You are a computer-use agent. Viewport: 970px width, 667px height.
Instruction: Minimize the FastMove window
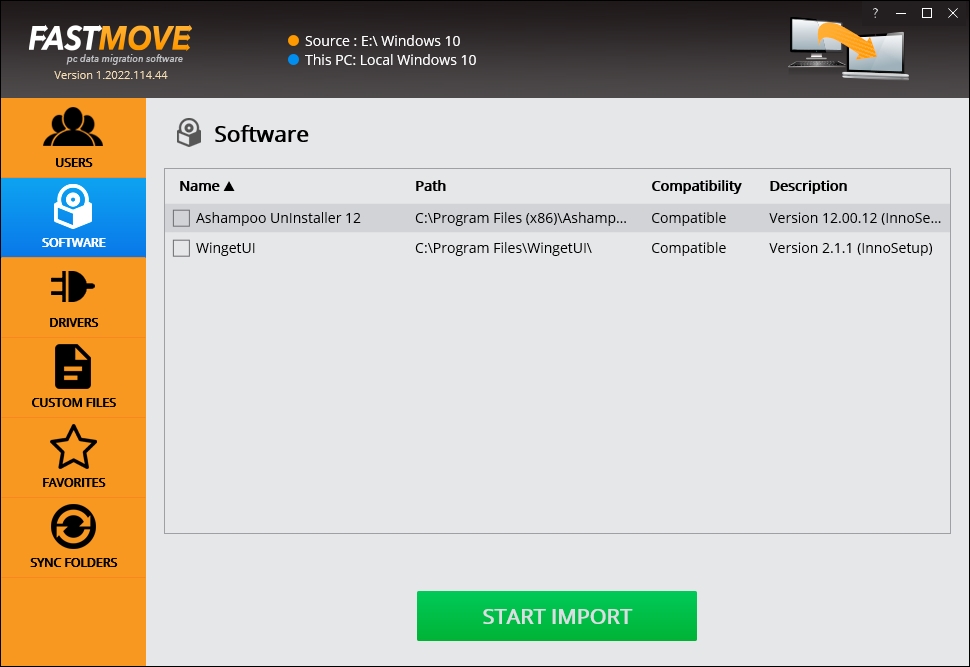click(901, 13)
